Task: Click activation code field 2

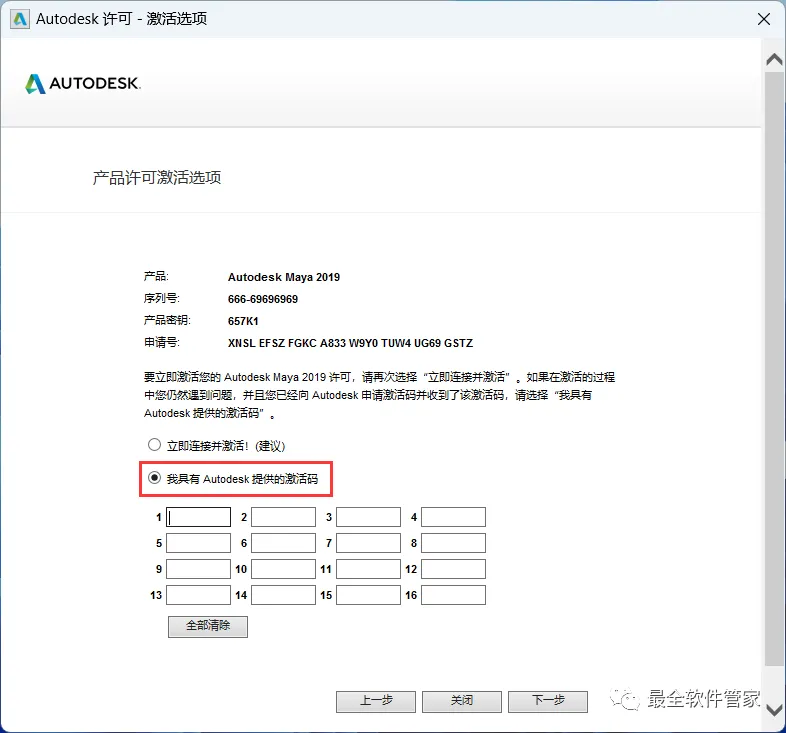Action: (283, 517)
